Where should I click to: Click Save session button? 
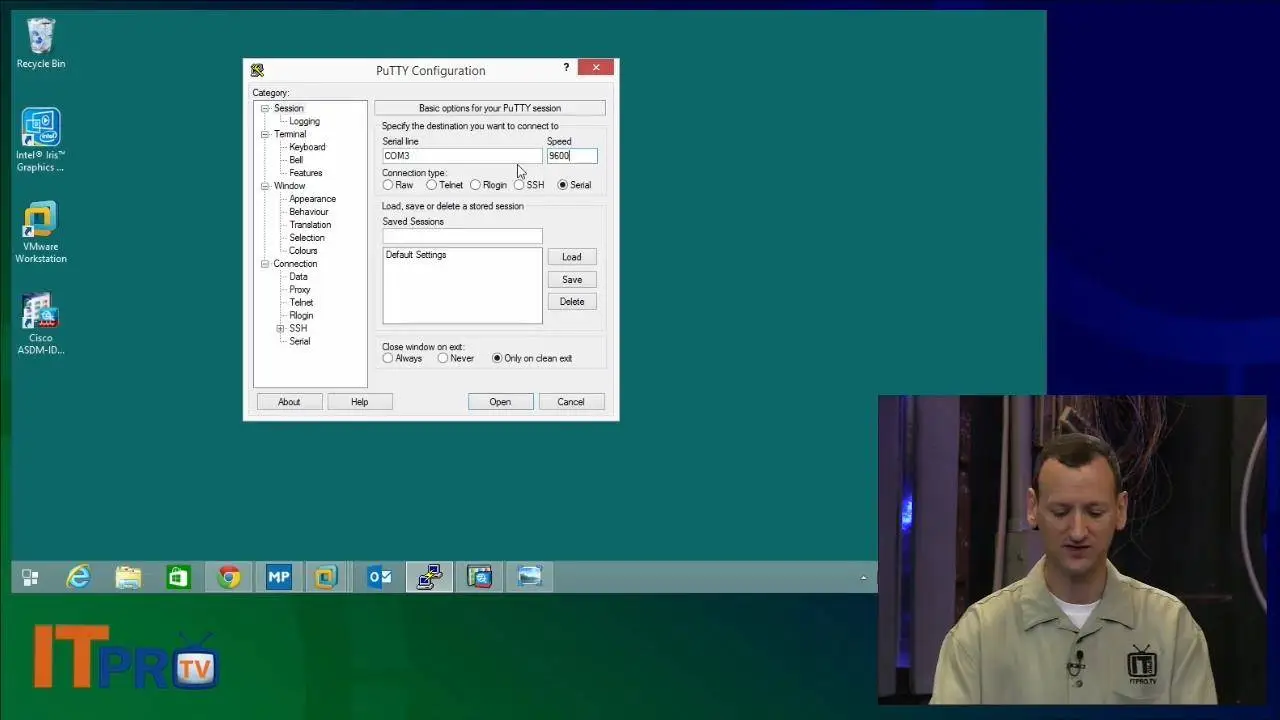(x=572, y=280)
